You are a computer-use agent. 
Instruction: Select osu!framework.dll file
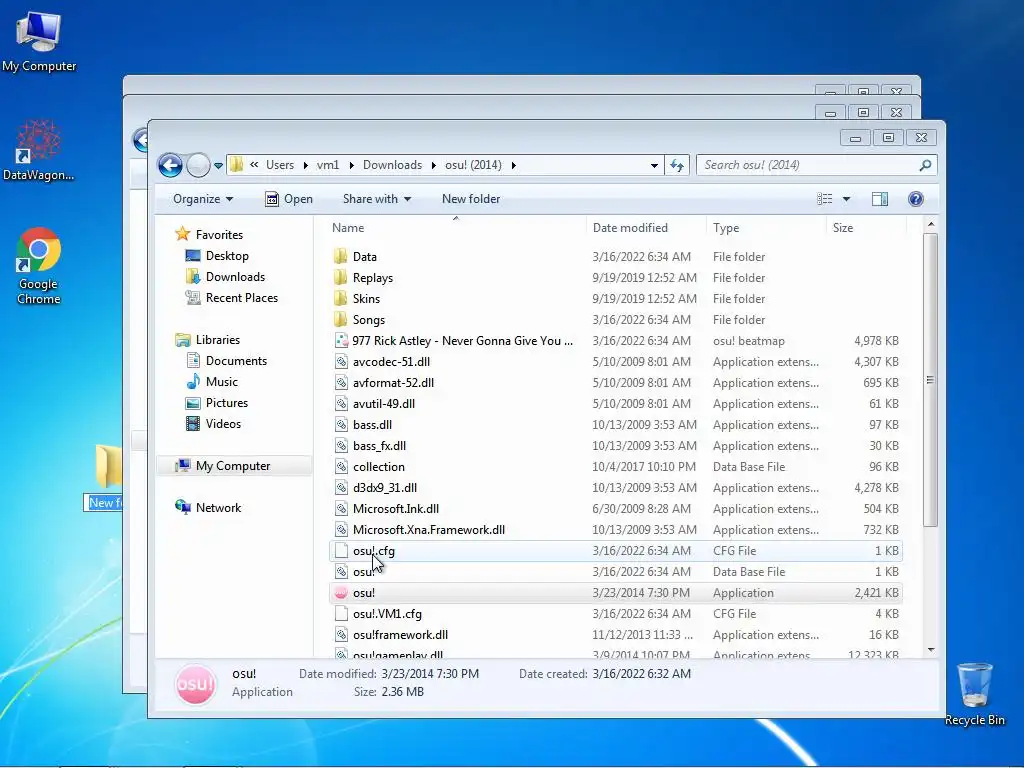[x=400, y=635]
